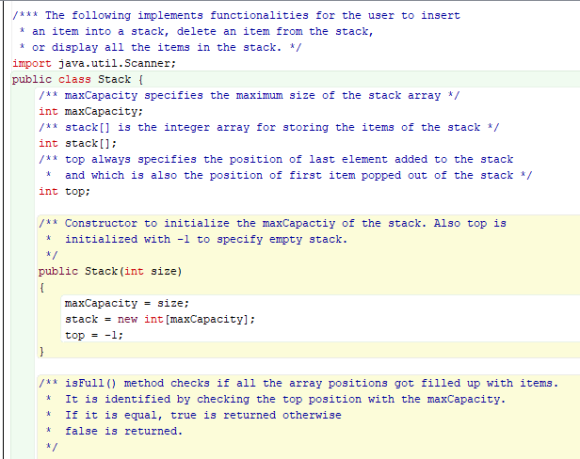Click the Constructor description comment line
This screenshot has width=580, height=459.
coord(272,223)
